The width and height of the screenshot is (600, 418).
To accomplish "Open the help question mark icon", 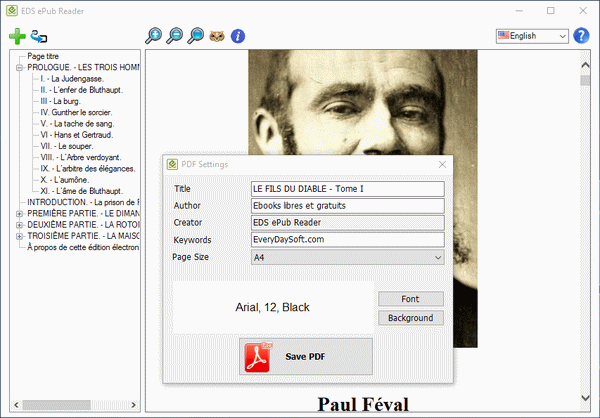I will tap(581, 36).
